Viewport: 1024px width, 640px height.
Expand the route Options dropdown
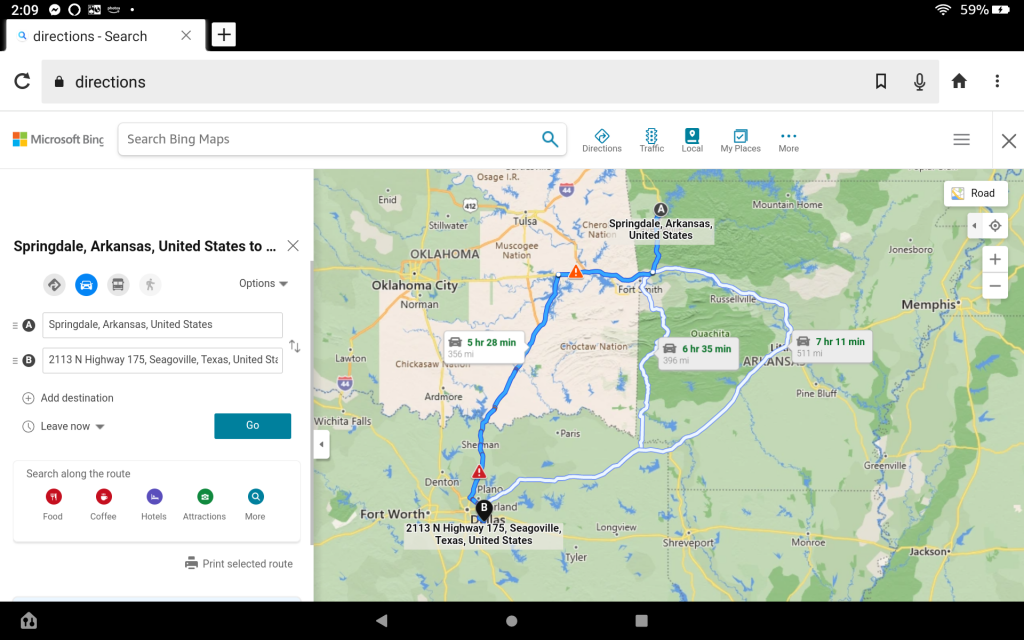[x=263, y=284]
